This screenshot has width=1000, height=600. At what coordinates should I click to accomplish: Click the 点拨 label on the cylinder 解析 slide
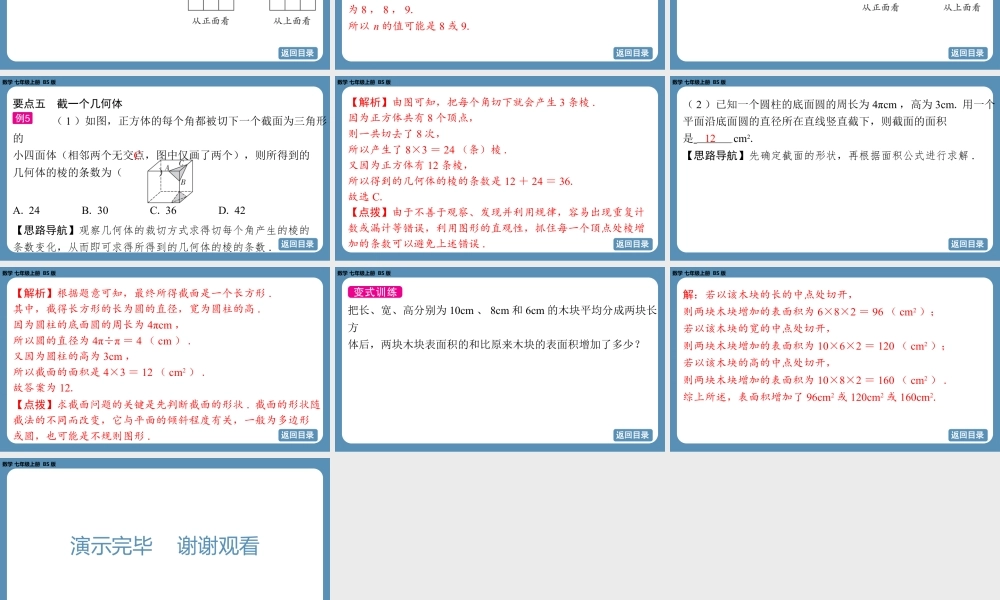coord(35,405)
